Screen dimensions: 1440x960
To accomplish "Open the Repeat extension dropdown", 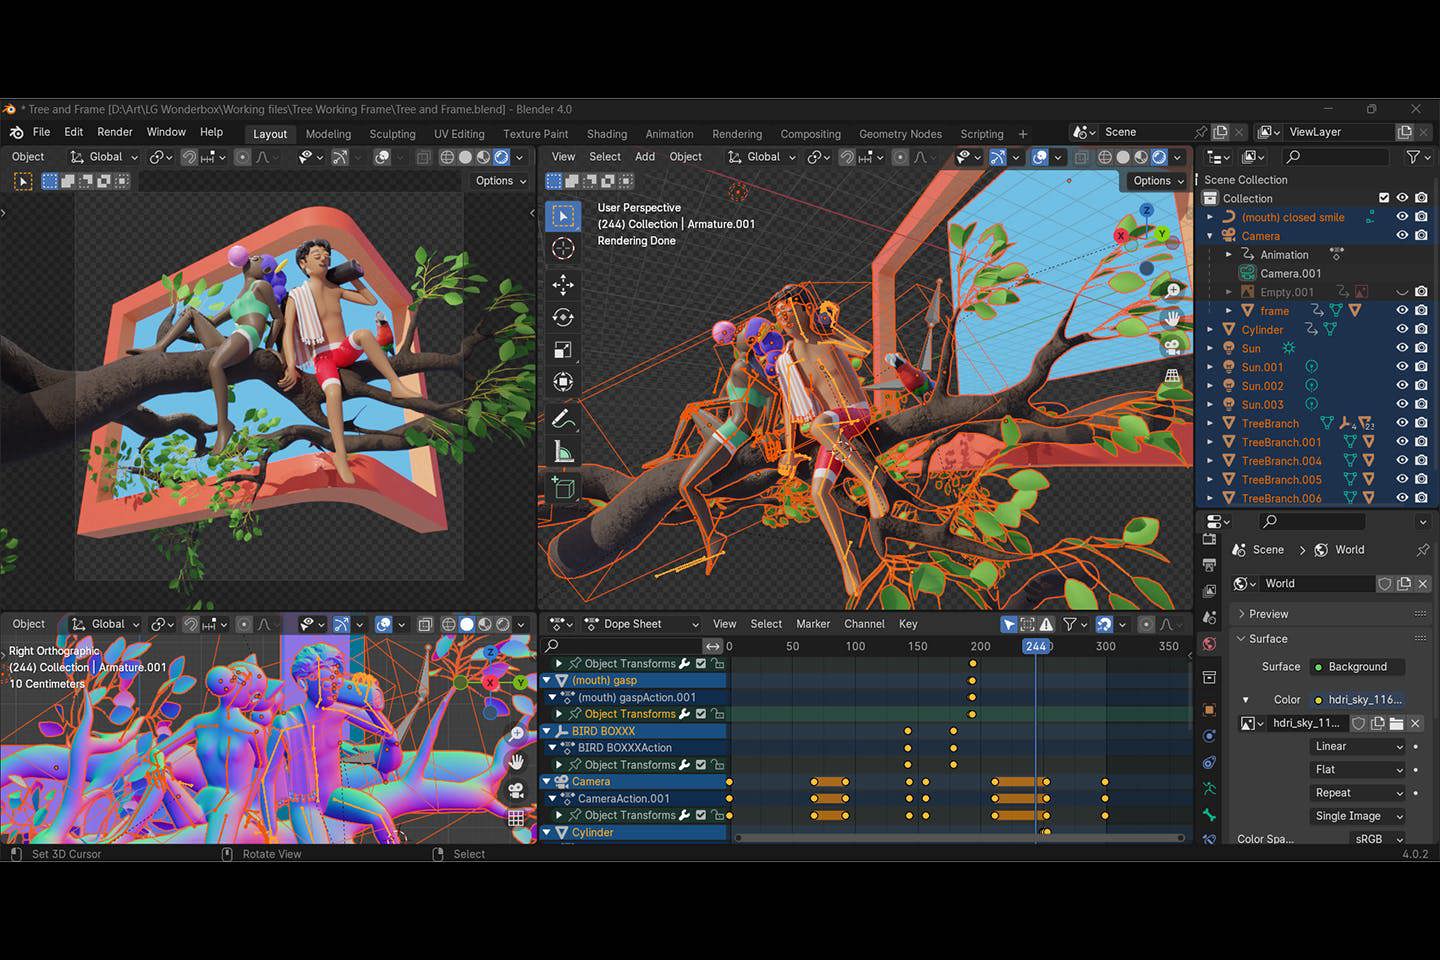I will pos(1358,793).
